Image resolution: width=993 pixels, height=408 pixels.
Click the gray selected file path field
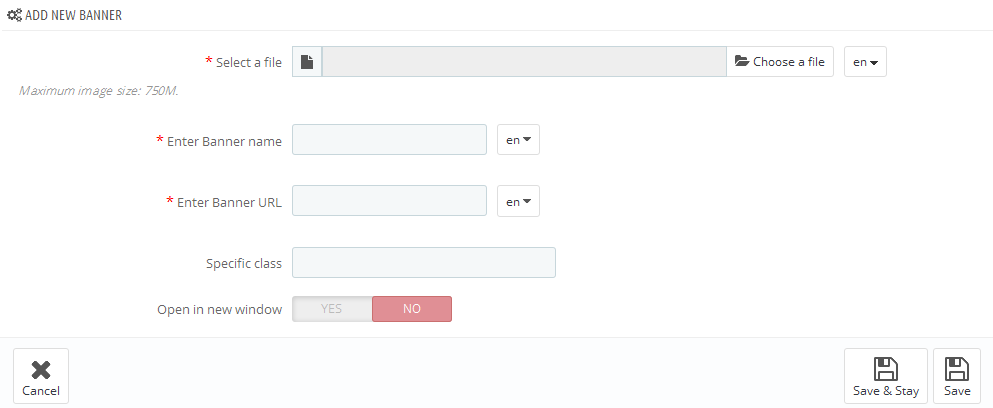pos(524,61)
